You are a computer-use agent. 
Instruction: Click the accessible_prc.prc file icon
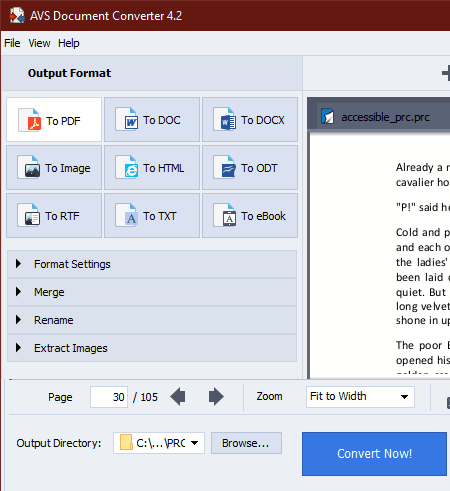point(327,117)
